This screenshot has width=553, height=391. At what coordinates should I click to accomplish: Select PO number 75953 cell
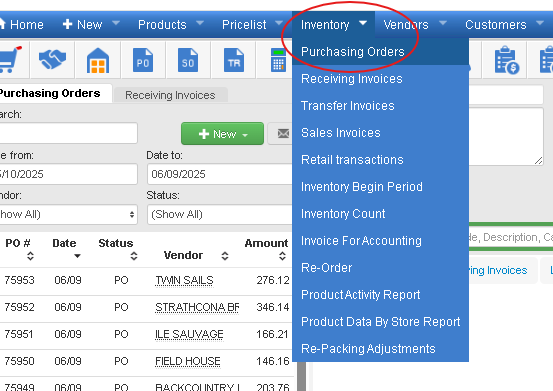coord(19,280)
